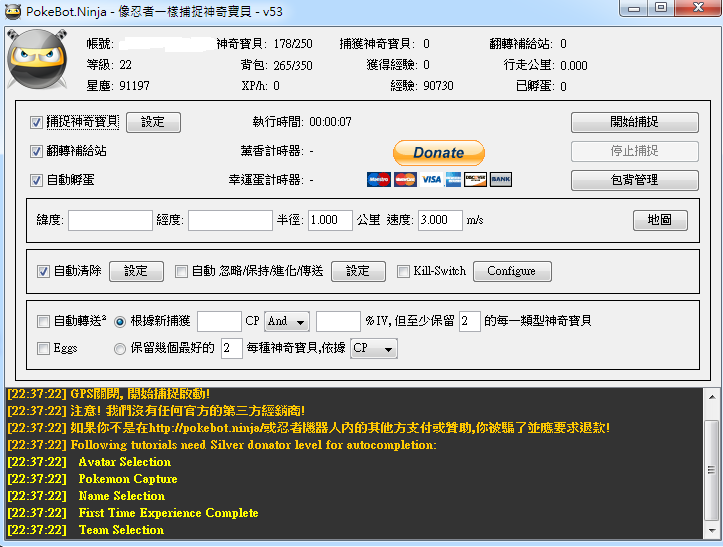This screenshot has height=547, width=723.
Task: Open 包背管理 button
Action: (634, 180)
